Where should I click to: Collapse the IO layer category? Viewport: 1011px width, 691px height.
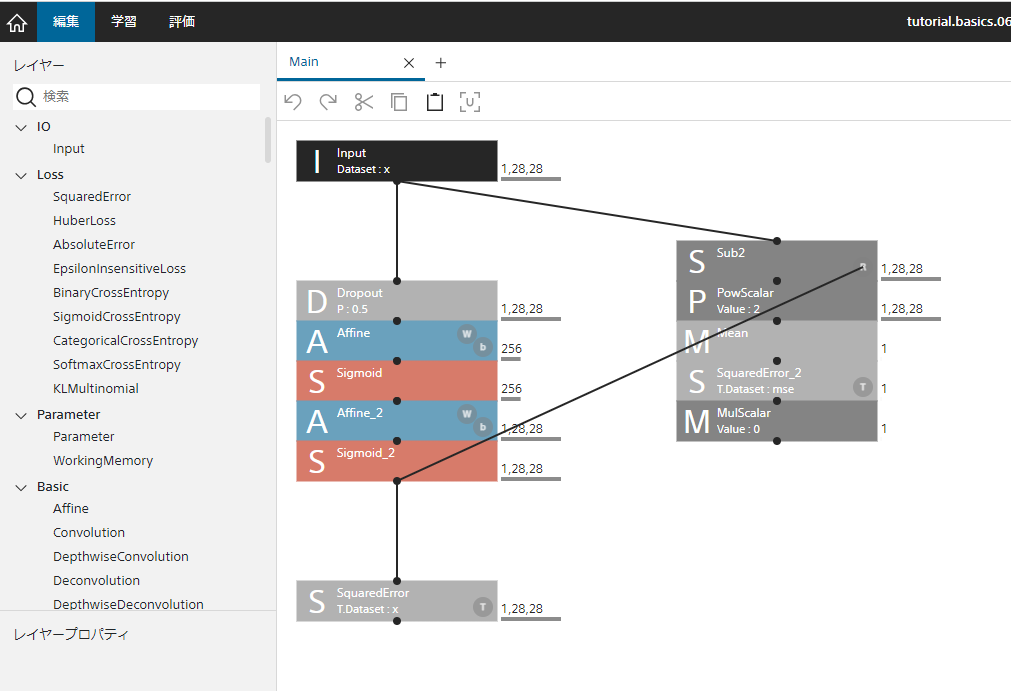coord(22,127)
